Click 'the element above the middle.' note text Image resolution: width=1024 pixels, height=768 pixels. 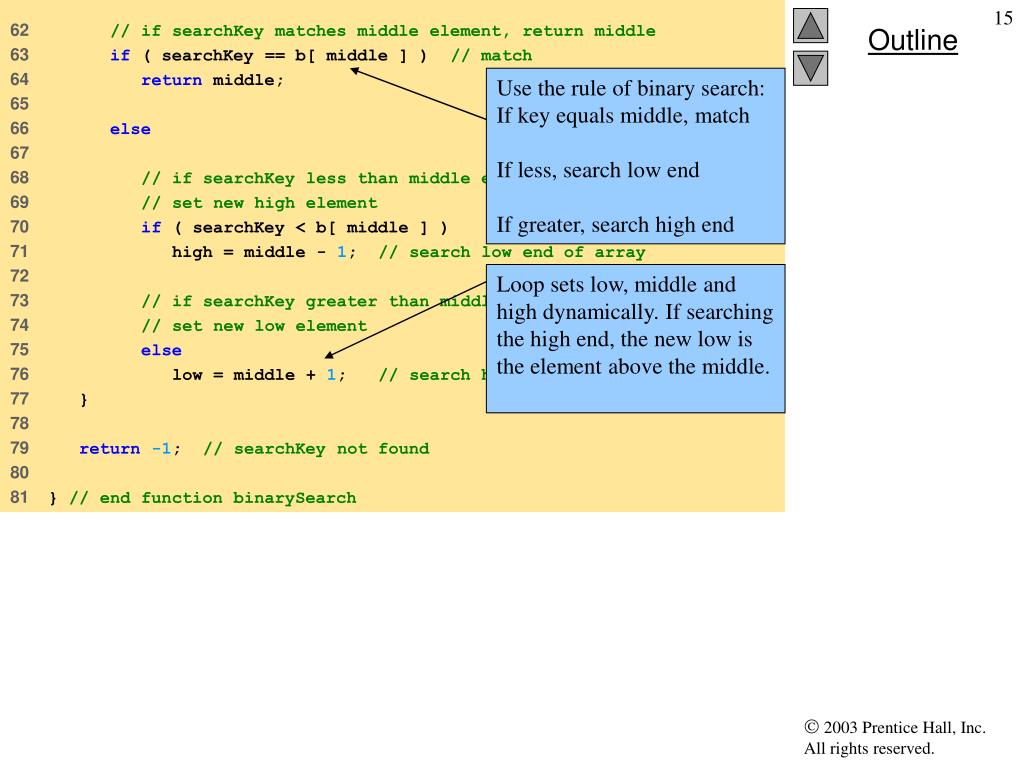coord(633,366)
